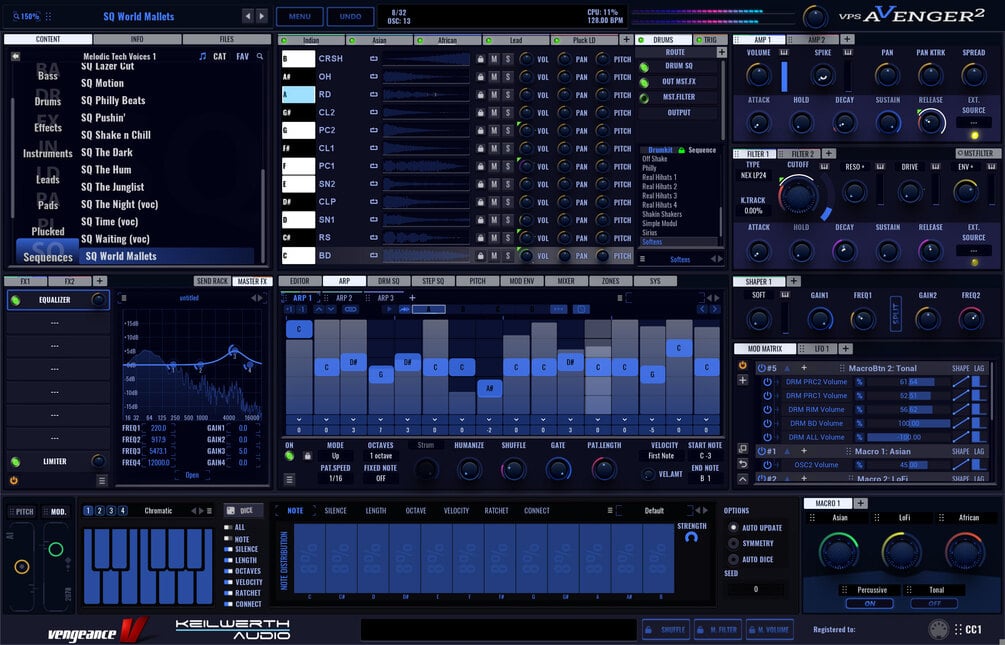Click the lock icon on CRSH drum row

(x=480, y=59)
